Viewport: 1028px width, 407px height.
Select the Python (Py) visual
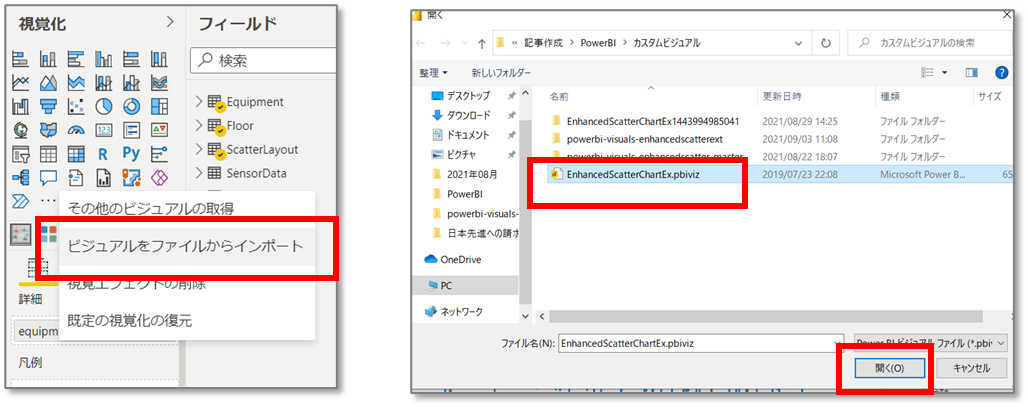(x=132, y=153)
